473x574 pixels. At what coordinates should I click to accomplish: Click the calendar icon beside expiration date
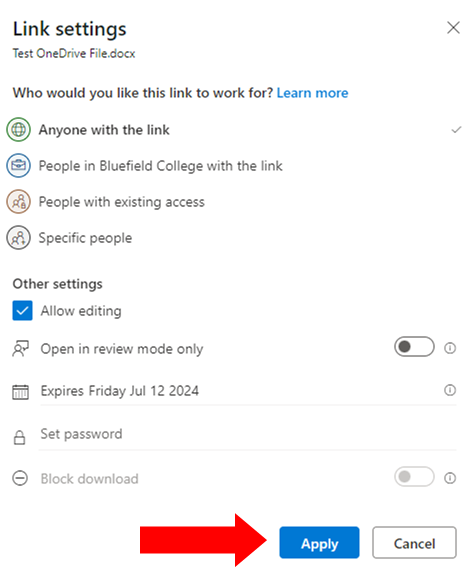tap(21, 391)
